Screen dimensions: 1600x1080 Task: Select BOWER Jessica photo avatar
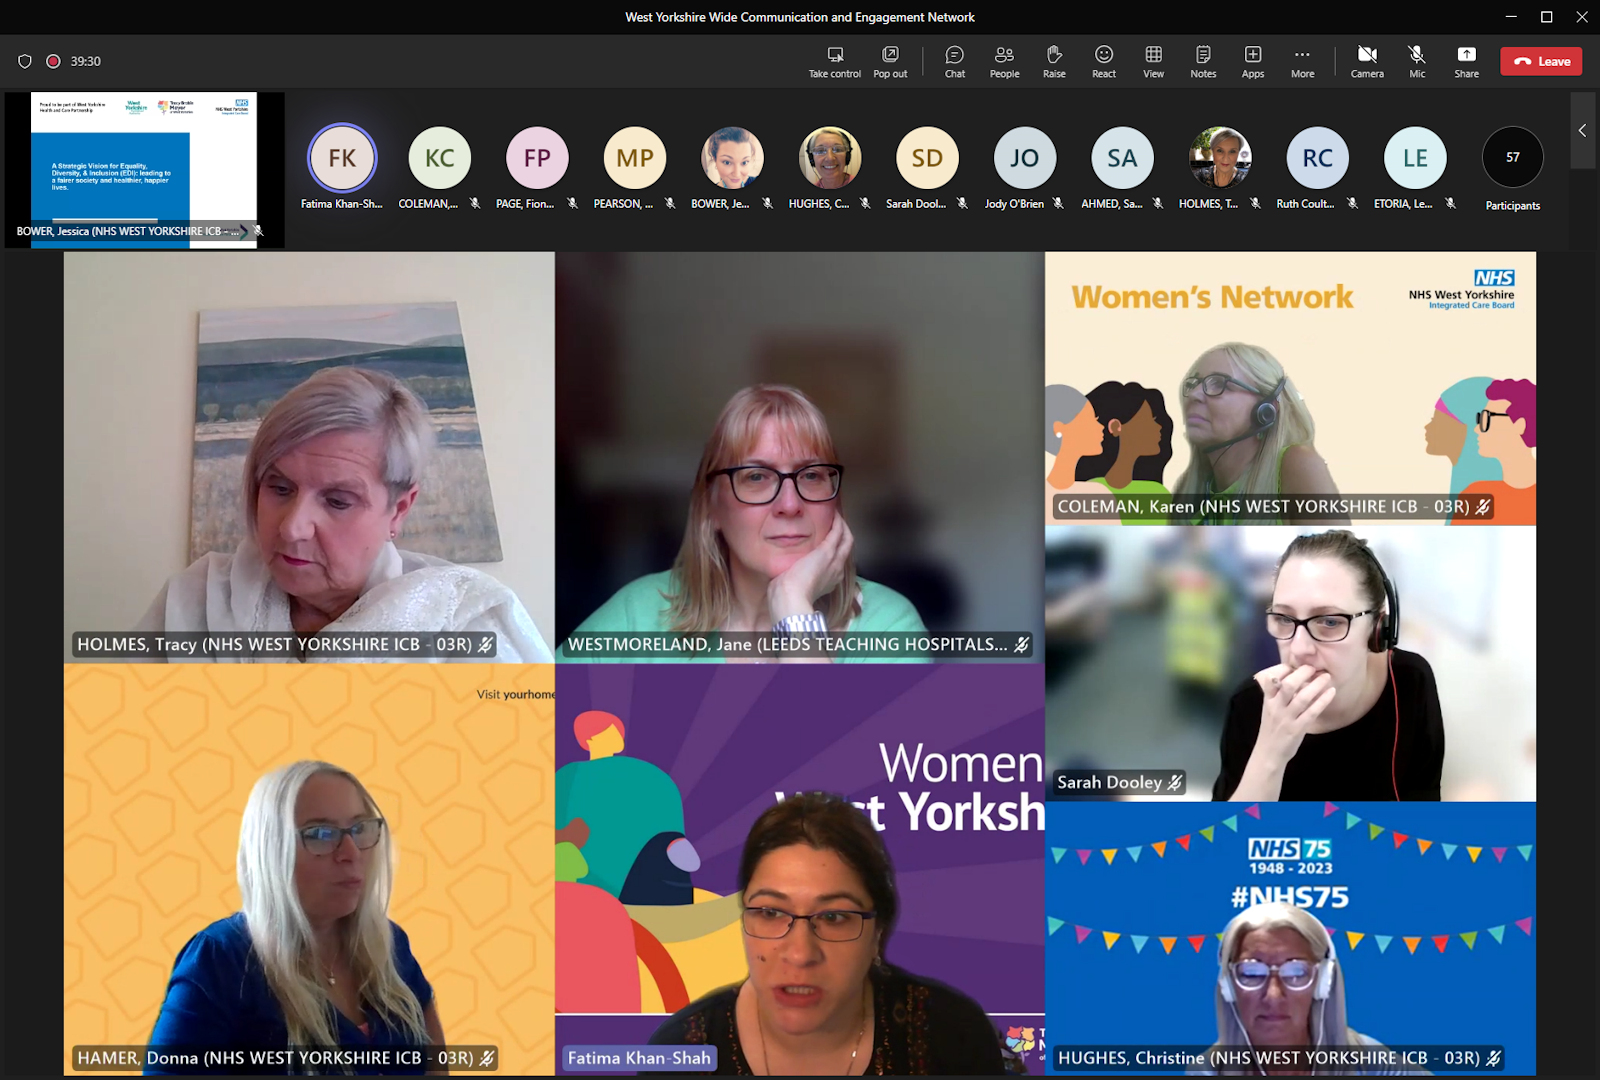coord(732,157)
